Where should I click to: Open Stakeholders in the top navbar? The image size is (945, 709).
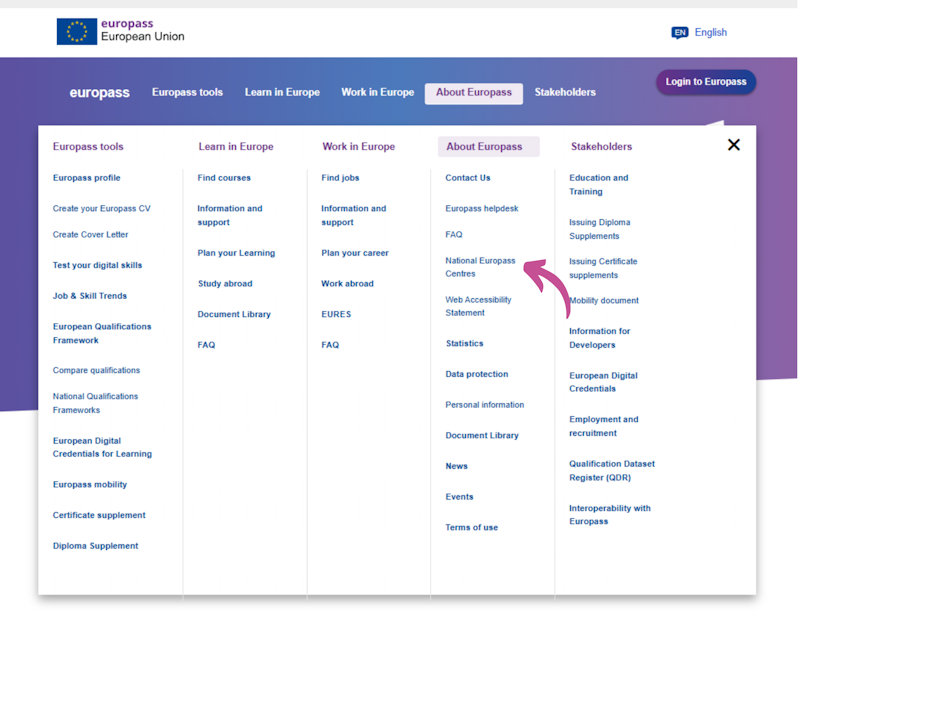coord(565,92)
